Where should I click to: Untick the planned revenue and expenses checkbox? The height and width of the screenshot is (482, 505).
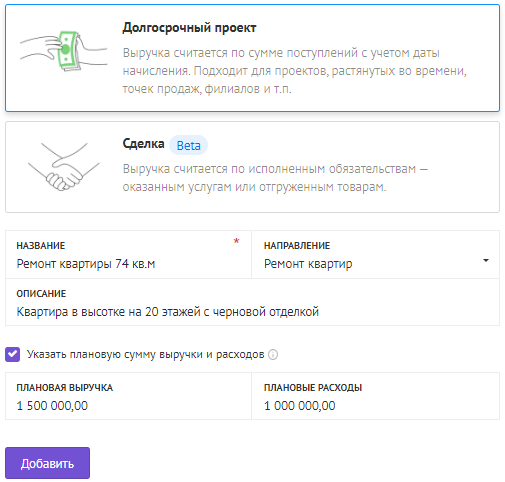(13, 354)
